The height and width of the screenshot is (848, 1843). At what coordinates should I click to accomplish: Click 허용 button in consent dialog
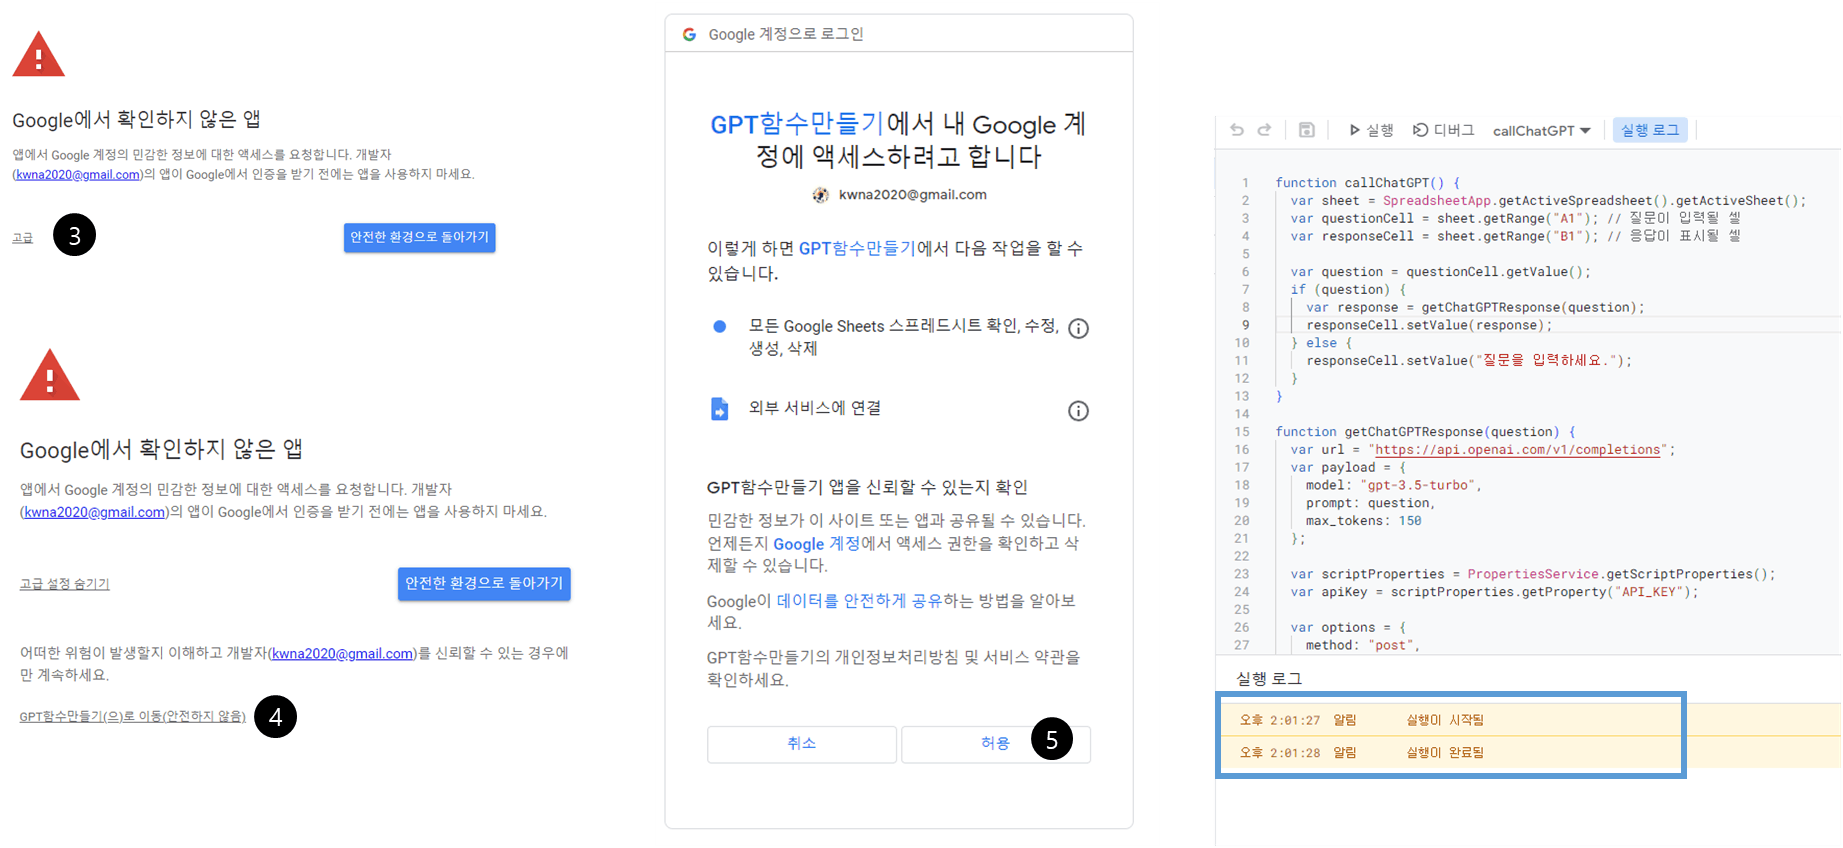(x=996, y=744)
